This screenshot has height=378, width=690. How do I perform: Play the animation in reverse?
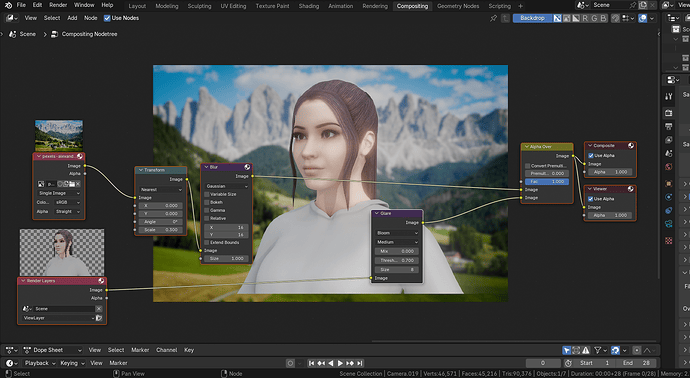pos(330,363)
